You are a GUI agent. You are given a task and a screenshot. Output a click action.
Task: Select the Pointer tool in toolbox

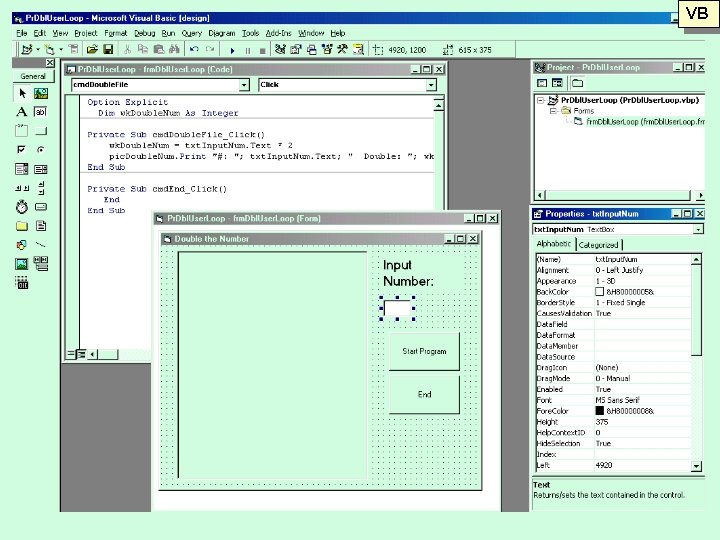point(22,94)
